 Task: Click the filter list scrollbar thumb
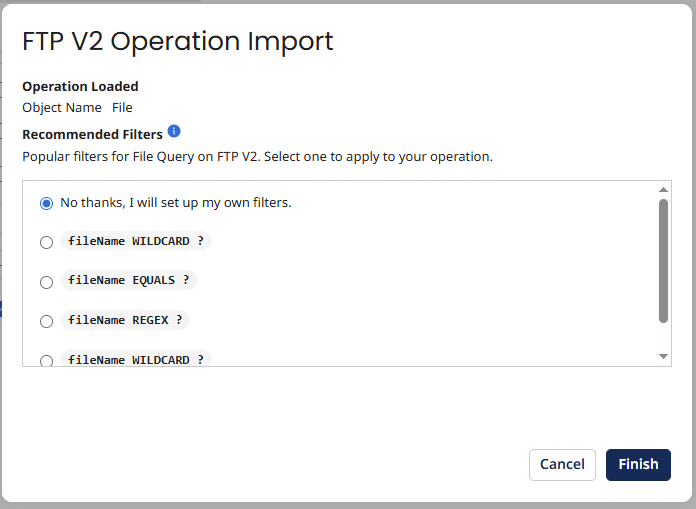tap(663, 260)
